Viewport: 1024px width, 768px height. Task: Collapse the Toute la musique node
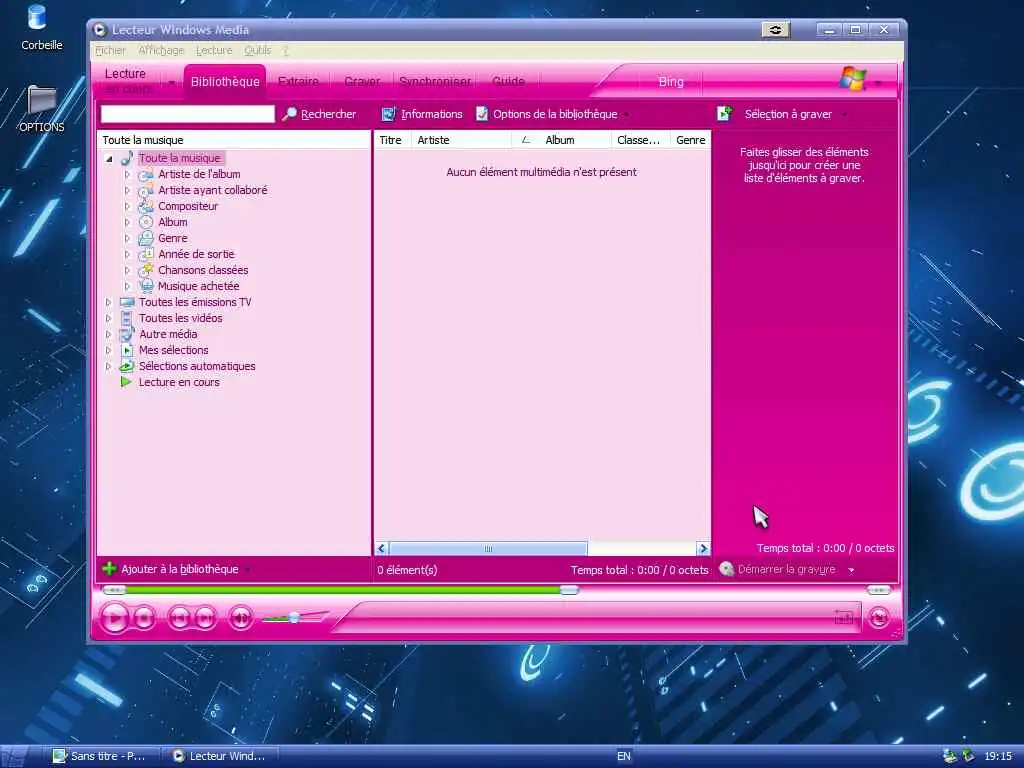tap(109, 159)
